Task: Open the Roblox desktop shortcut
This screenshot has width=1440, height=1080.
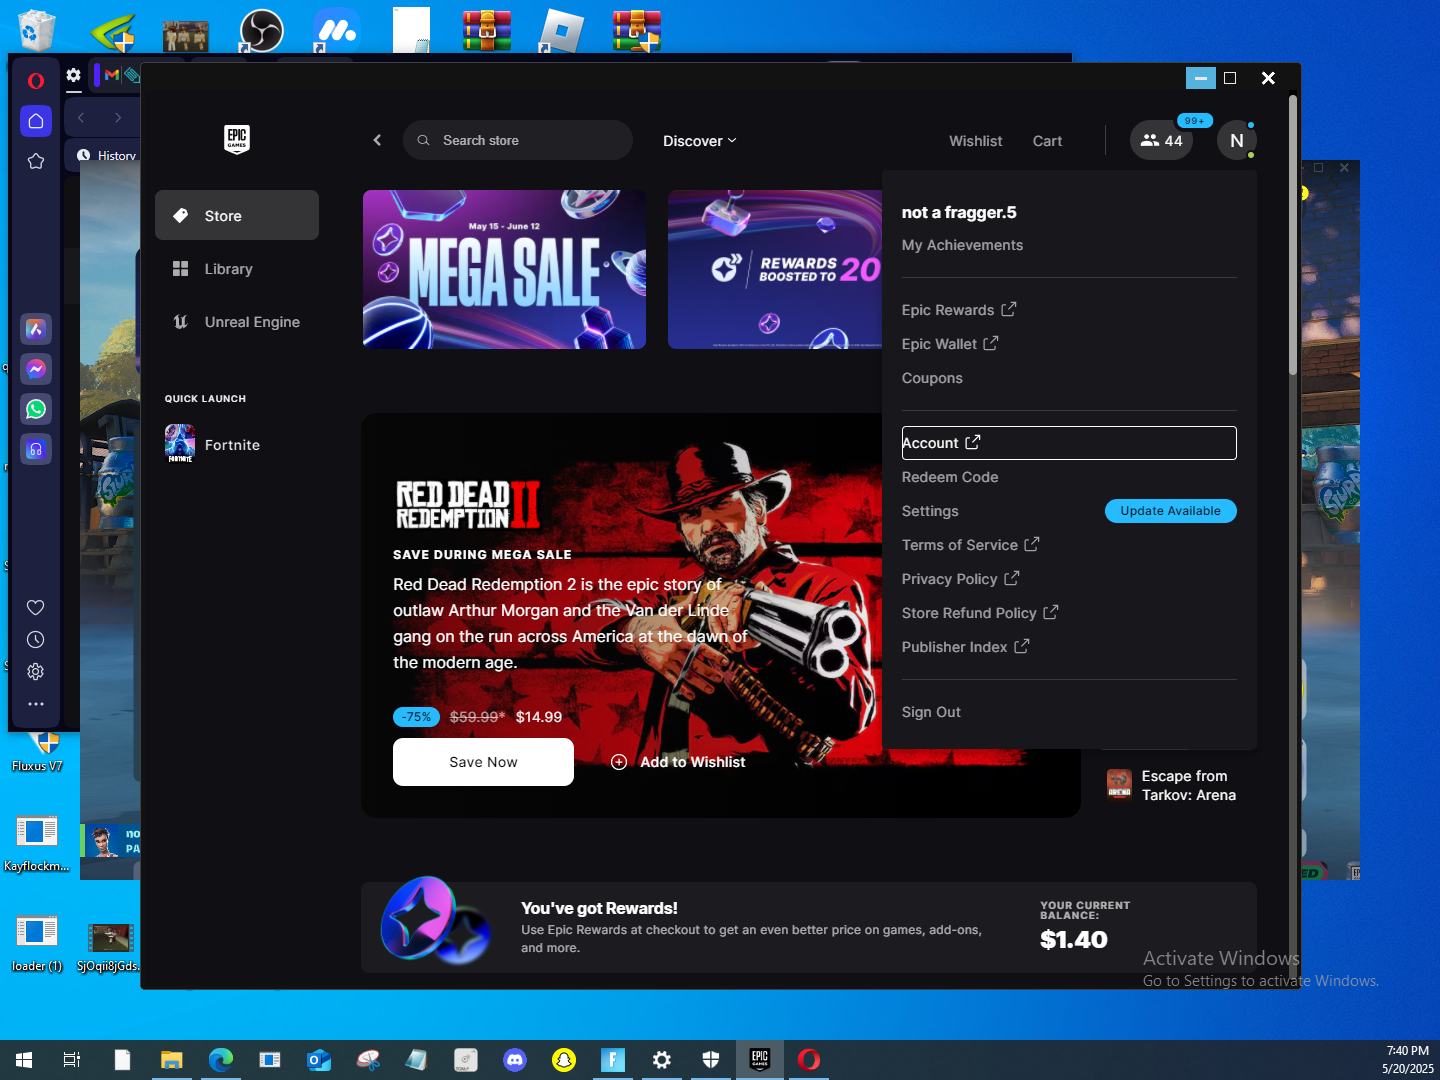Action: 561,30
